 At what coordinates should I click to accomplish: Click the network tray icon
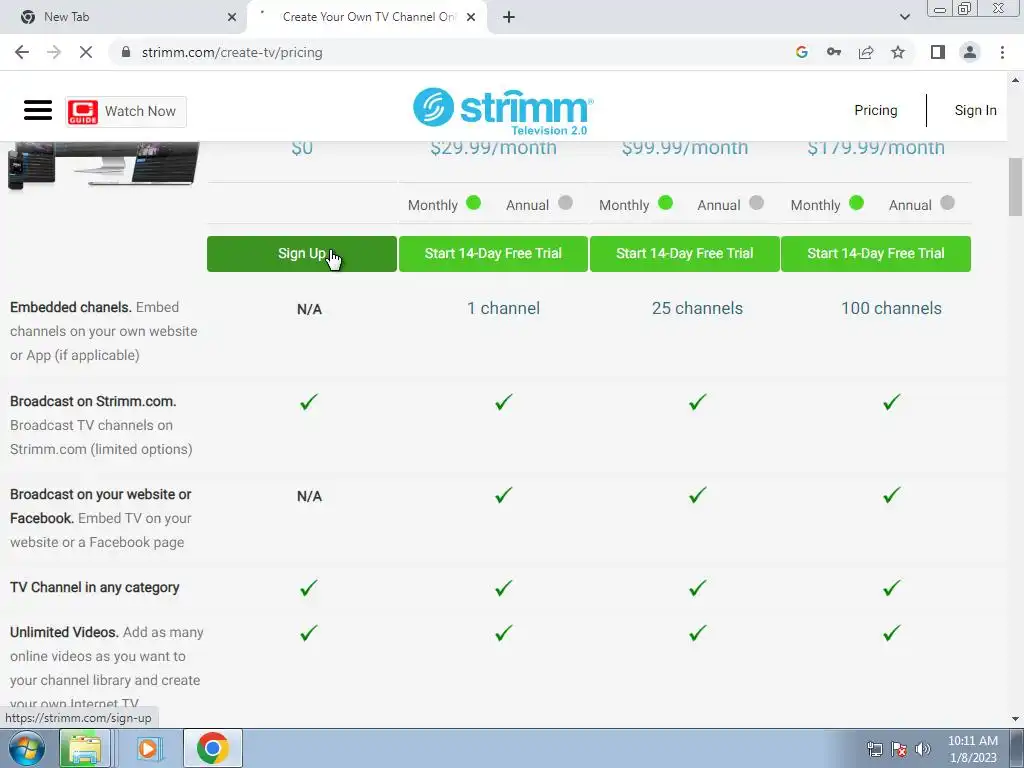pos(874,749)
